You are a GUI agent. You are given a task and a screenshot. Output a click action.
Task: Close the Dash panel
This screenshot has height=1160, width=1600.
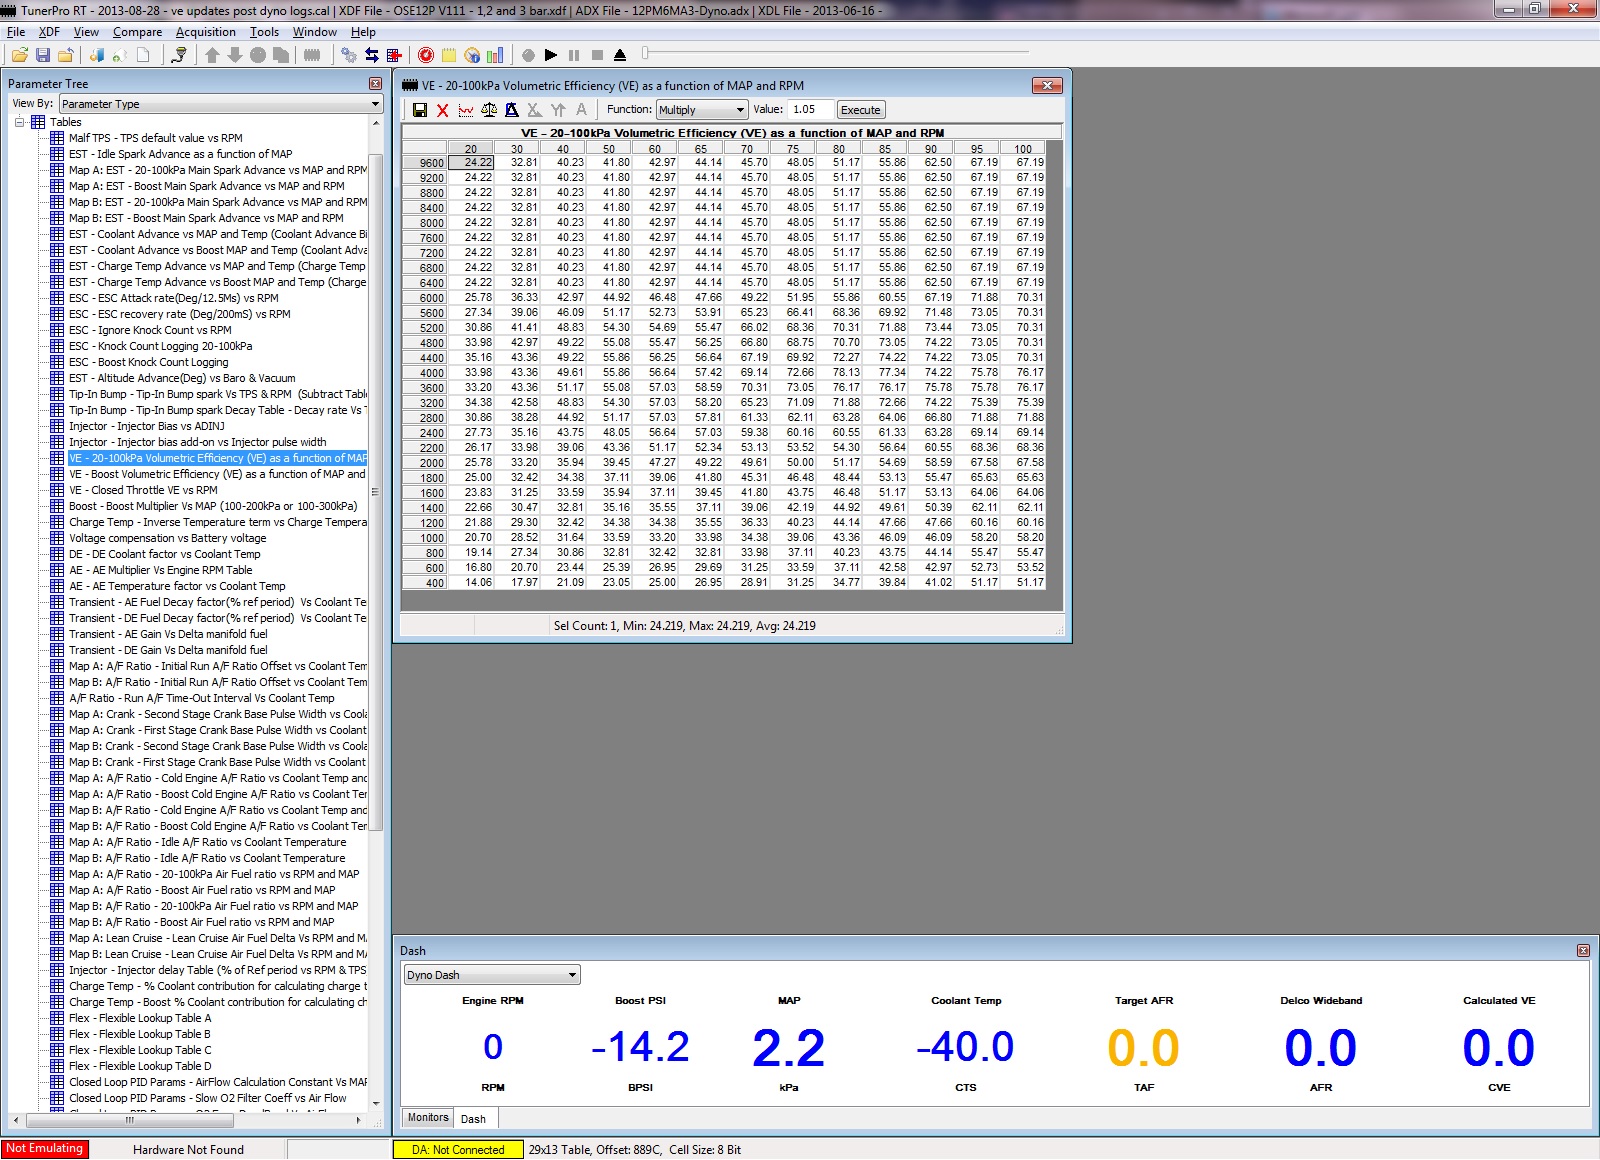pos(1583,951)
